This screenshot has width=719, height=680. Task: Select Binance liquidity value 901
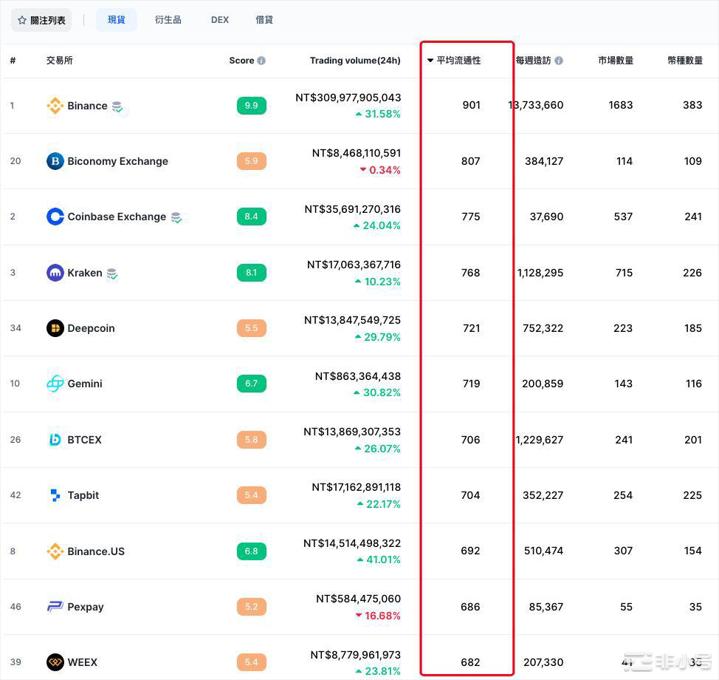tap(471, 105)
